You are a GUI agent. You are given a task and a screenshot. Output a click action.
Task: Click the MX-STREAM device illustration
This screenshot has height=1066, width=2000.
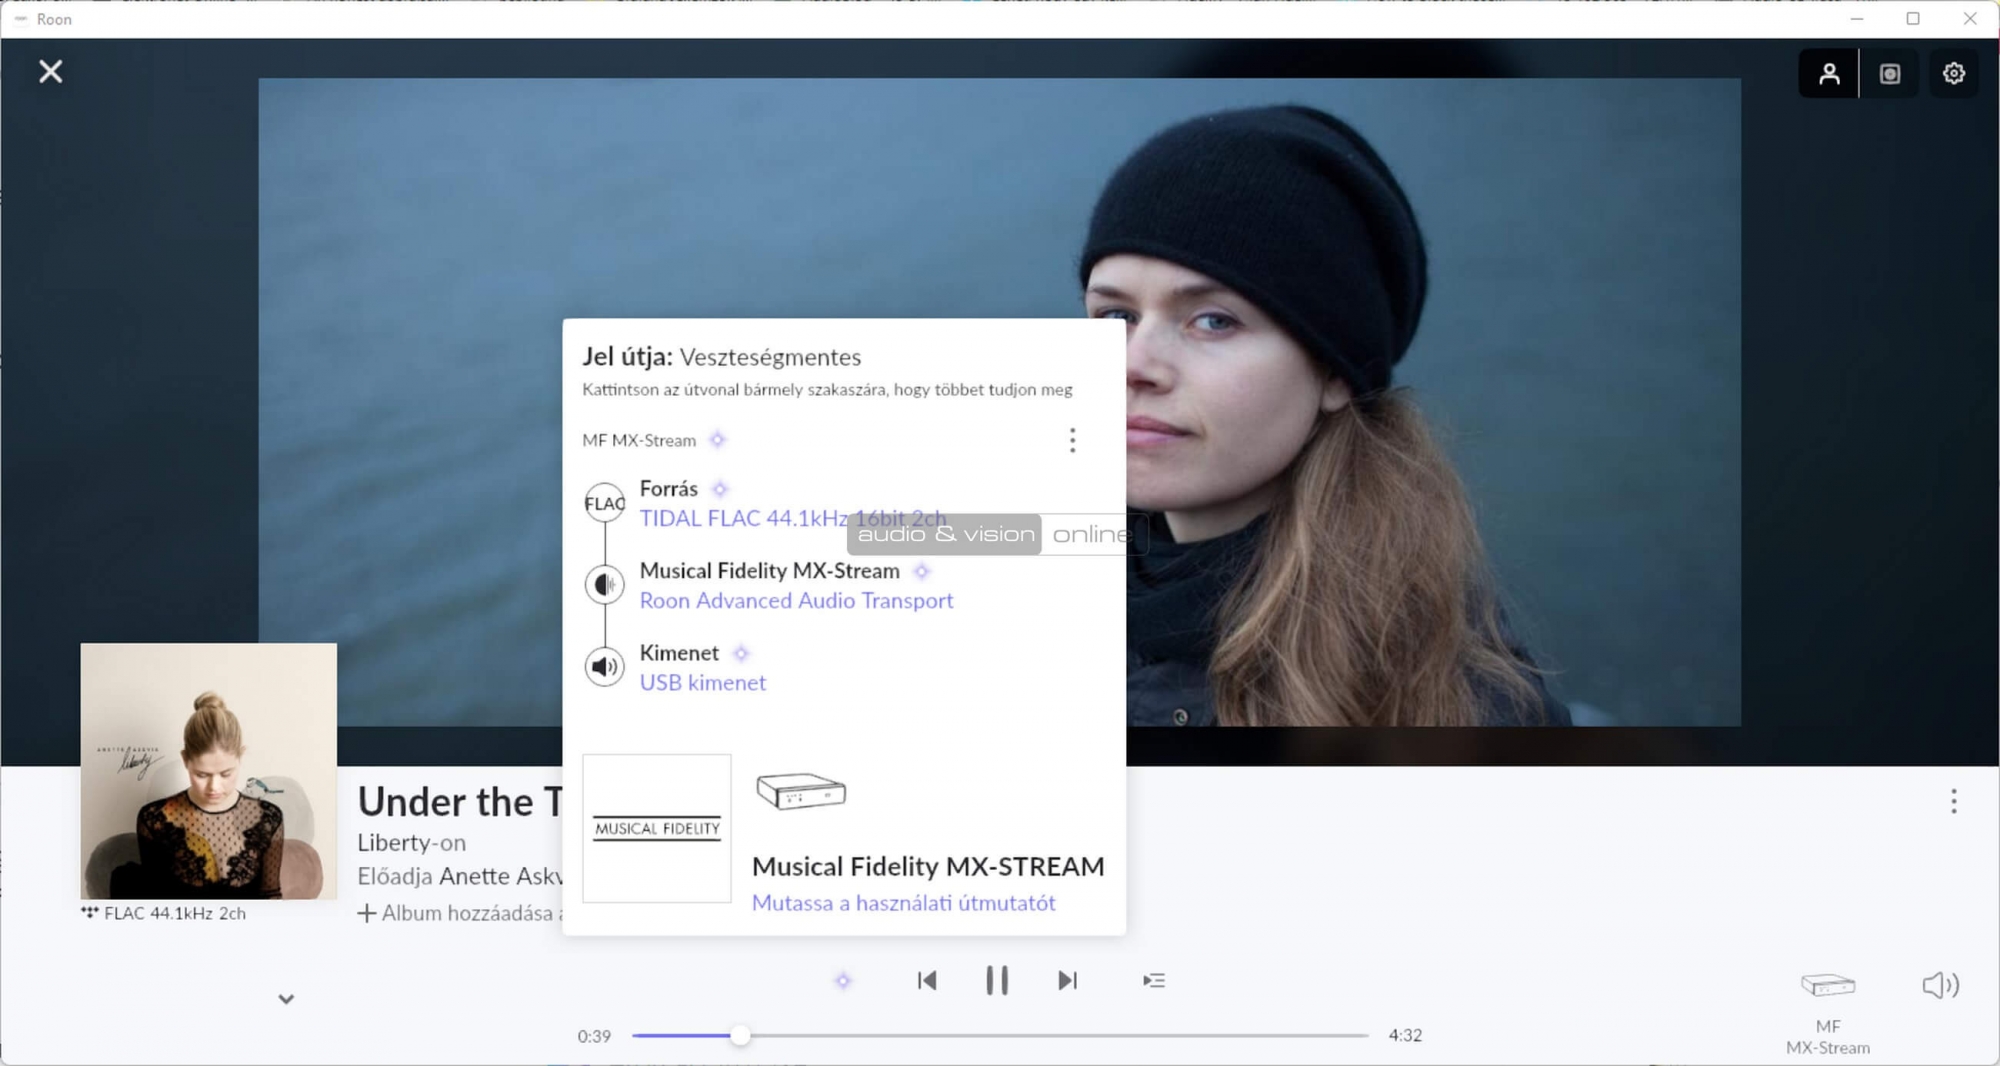(x=801, y=791)
